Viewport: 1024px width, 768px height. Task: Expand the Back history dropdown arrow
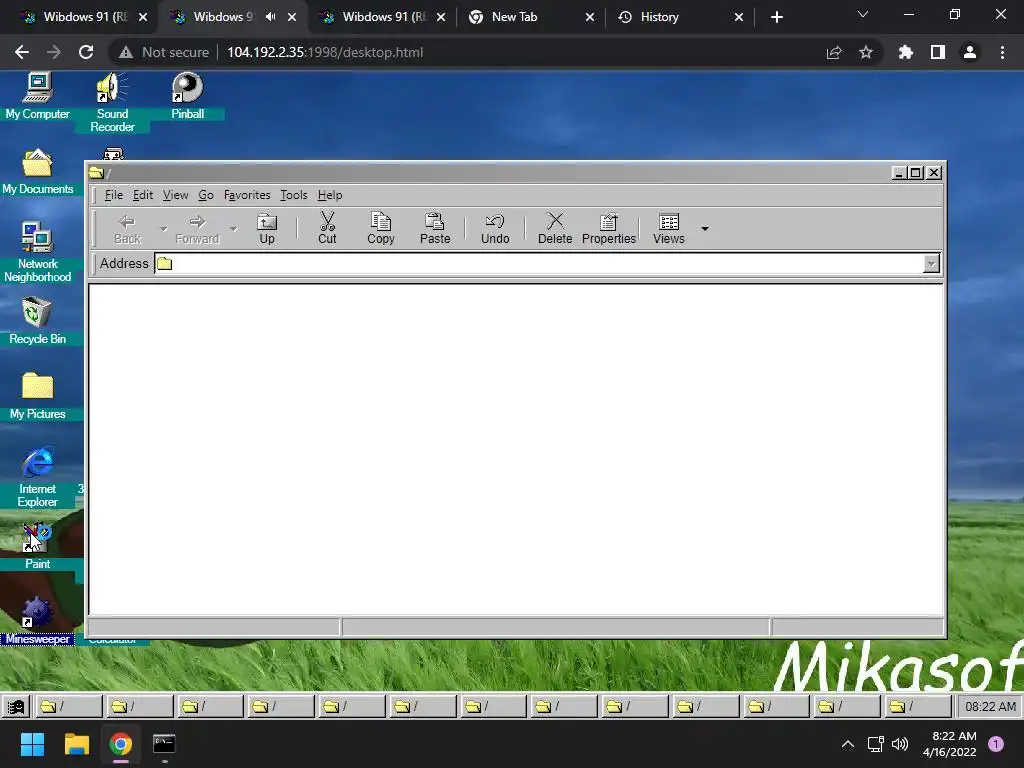coord(163,229)
